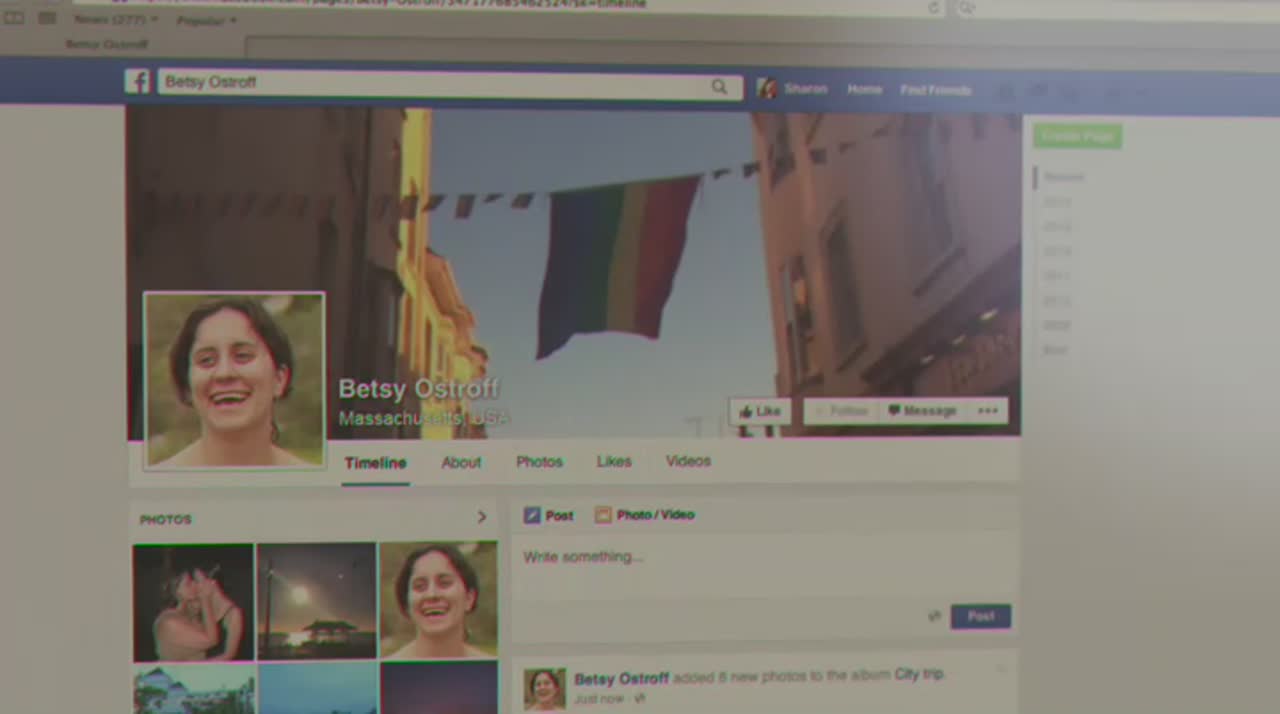Click the audience selector icon beside Post

tap(934, 616)
